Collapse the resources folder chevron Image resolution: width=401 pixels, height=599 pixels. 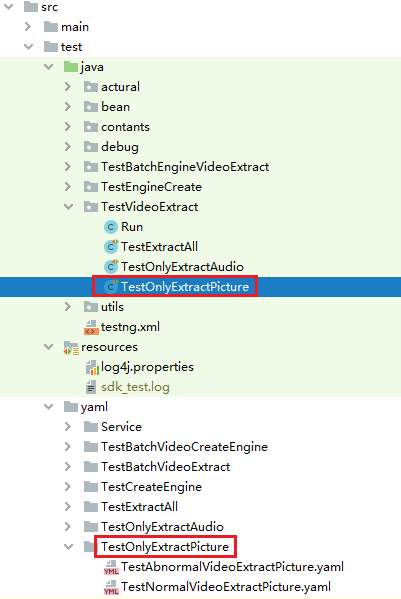pyautogui.click(x=49, y=346)
